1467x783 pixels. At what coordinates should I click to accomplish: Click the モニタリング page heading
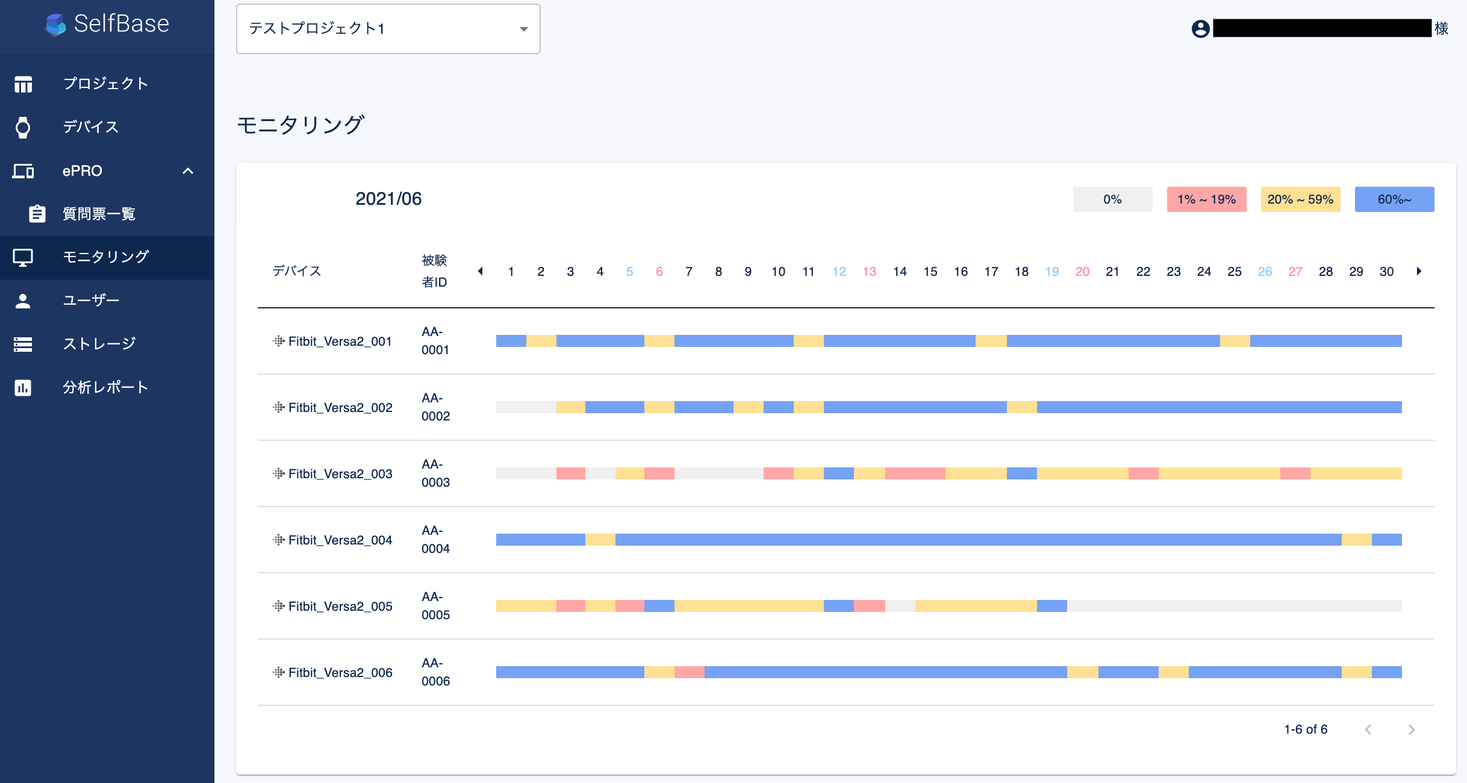[x=300, y=125]
